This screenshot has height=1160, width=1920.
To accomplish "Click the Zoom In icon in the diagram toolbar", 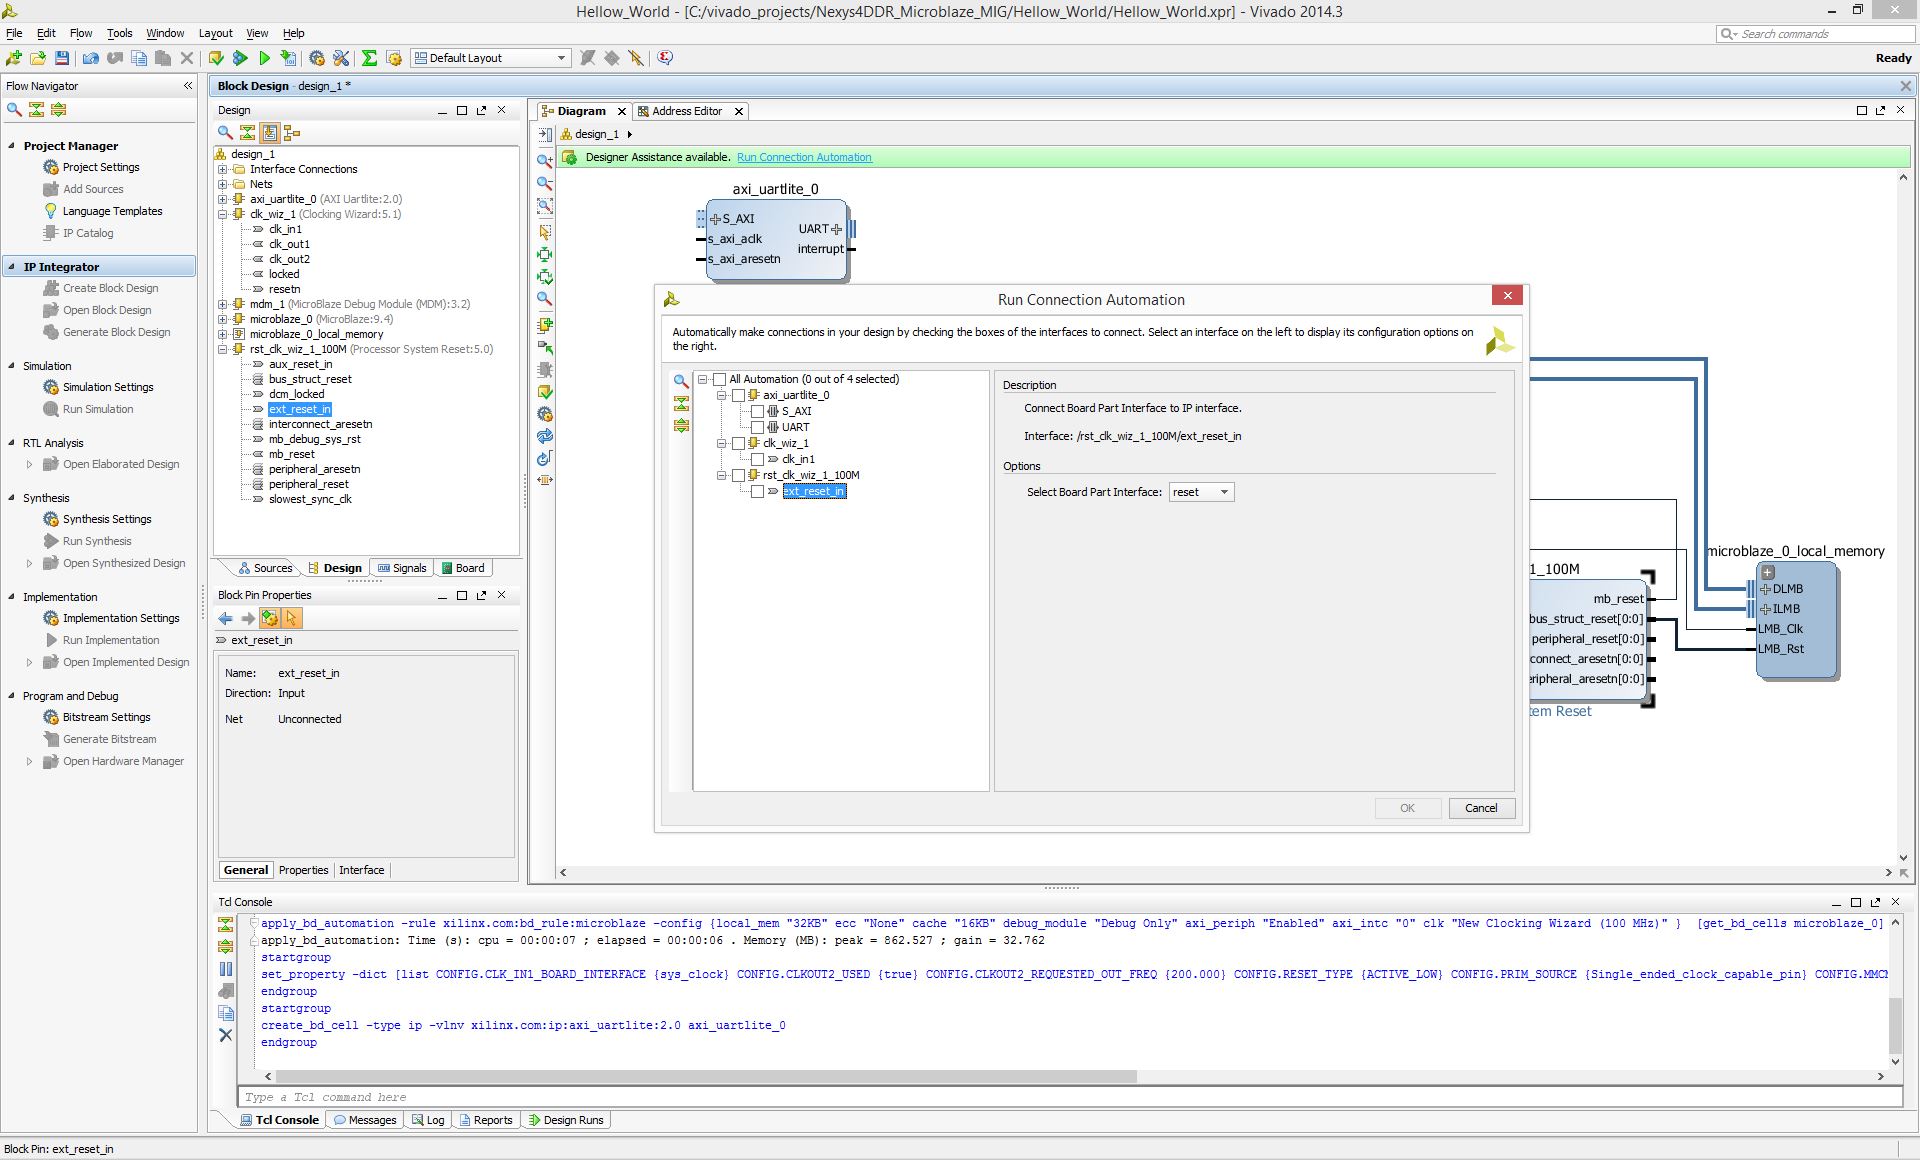I will [x=544, y=160].
